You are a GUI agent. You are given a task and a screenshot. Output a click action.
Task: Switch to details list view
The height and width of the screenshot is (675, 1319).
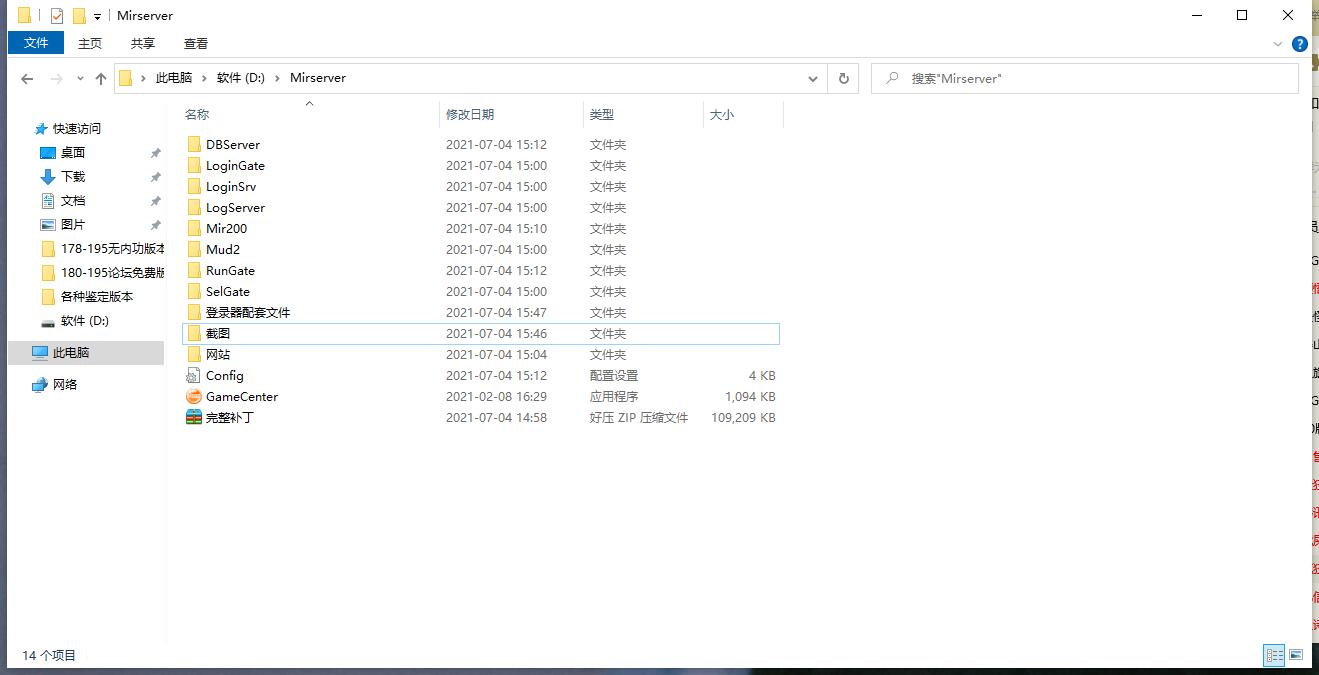(1274, 655)
